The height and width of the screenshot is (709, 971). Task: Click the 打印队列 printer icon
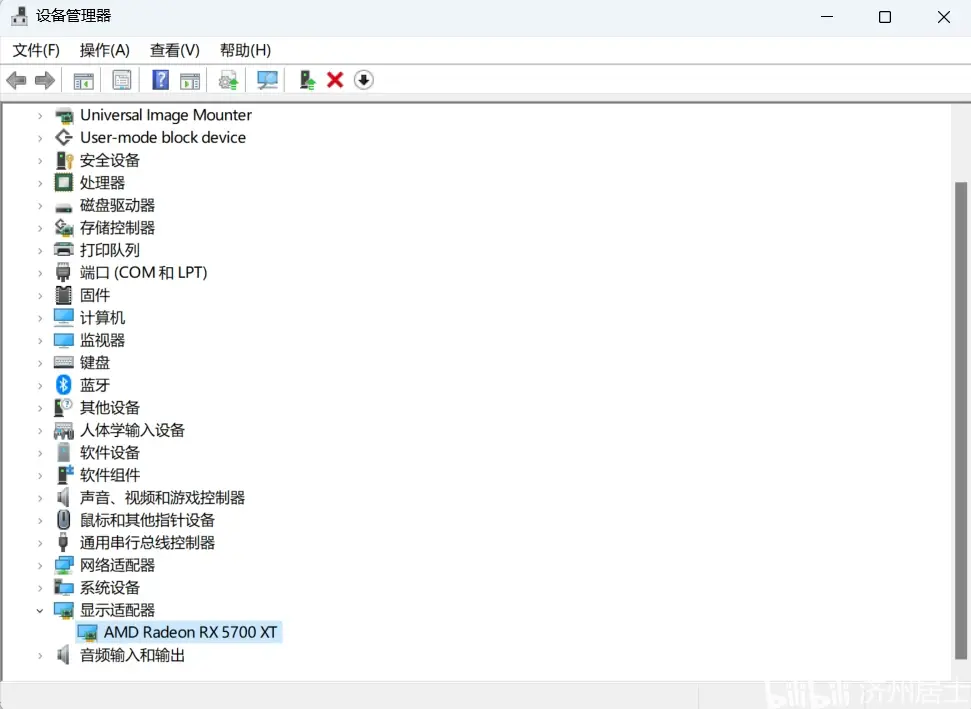tap(63, 250)
